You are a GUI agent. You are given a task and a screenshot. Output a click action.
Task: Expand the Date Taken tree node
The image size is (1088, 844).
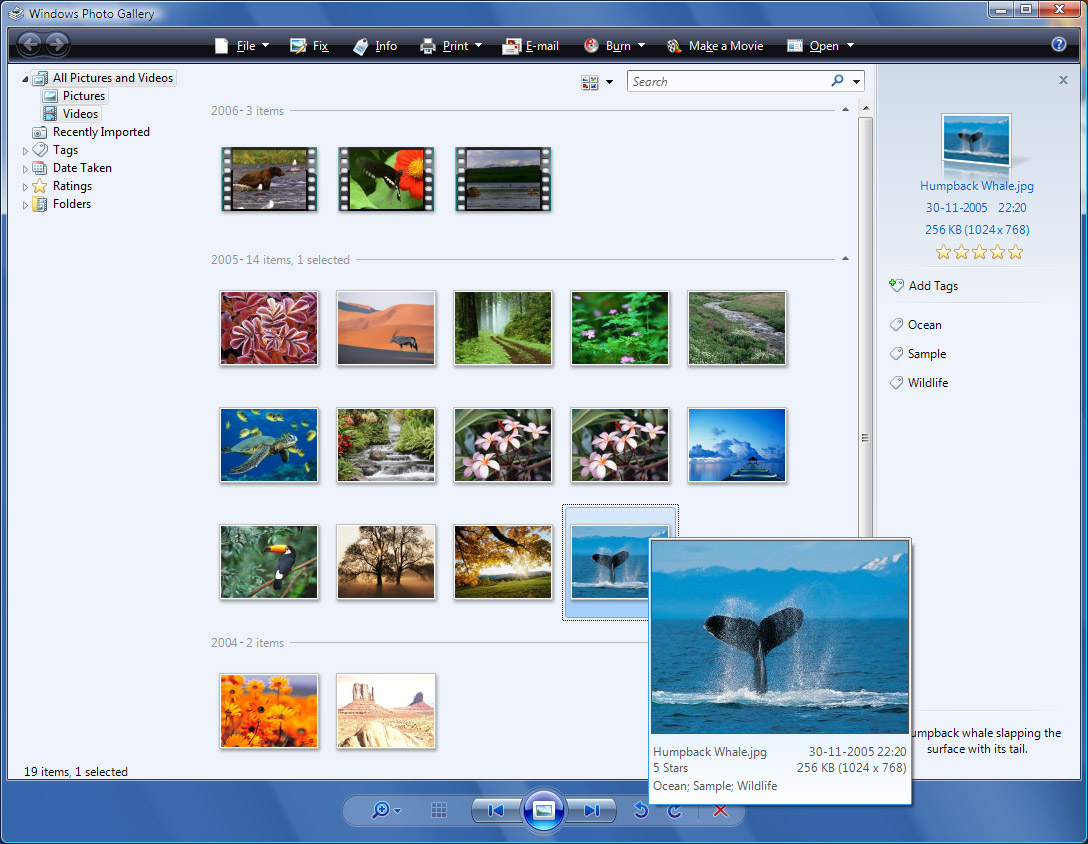[26, 169]
